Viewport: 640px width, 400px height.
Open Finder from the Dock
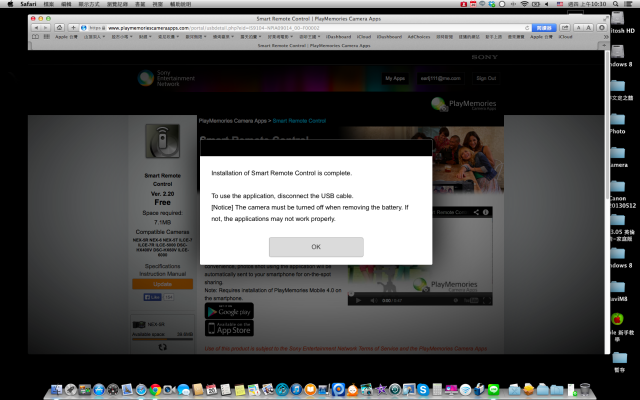[x=56, y=390]
